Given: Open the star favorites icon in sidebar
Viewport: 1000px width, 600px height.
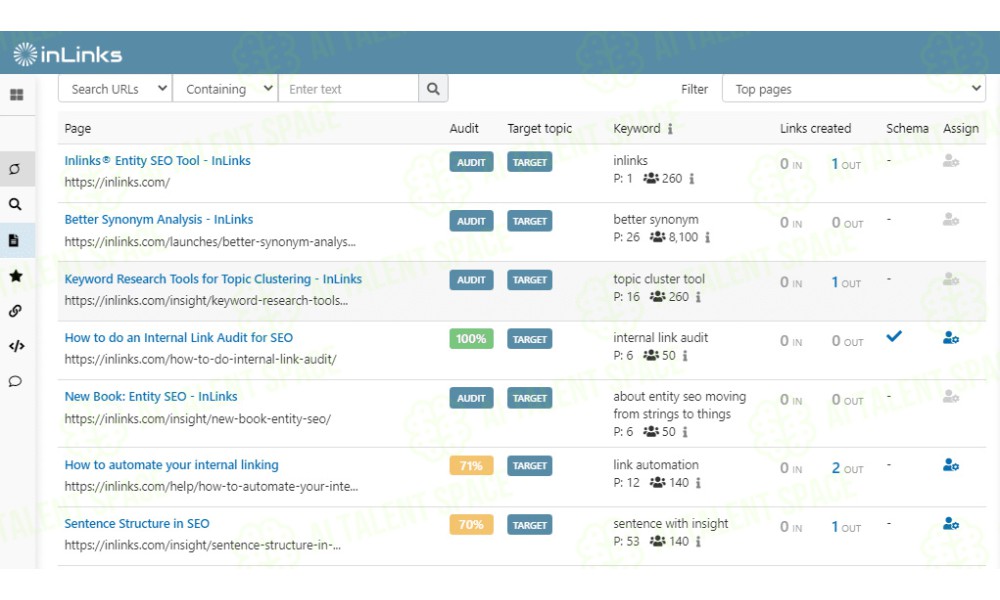Looking at the screenshot, I should coord(16,275).
